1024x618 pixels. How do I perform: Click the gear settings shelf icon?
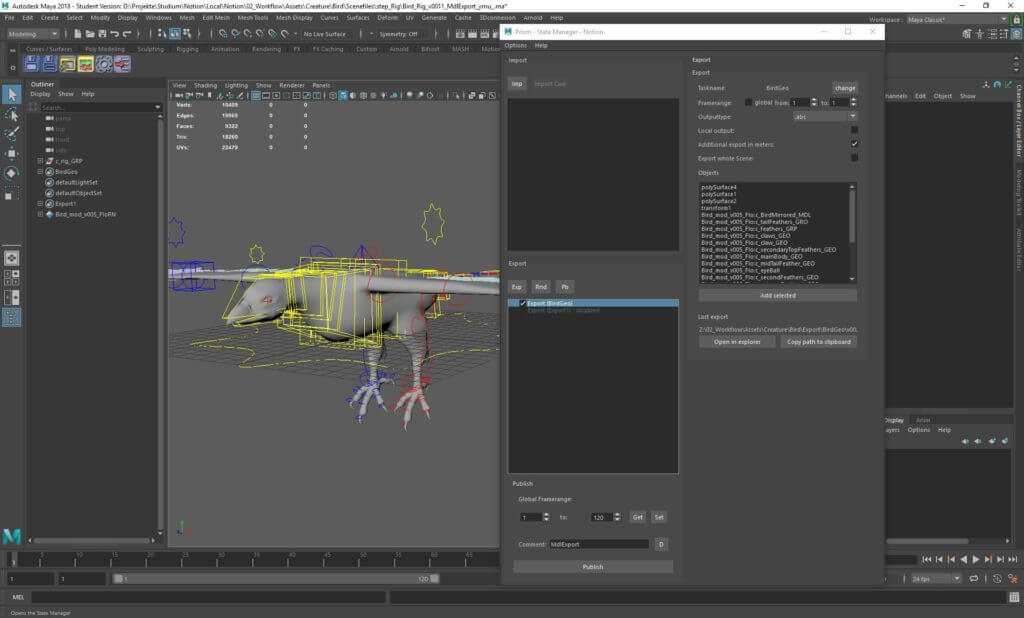105,64
